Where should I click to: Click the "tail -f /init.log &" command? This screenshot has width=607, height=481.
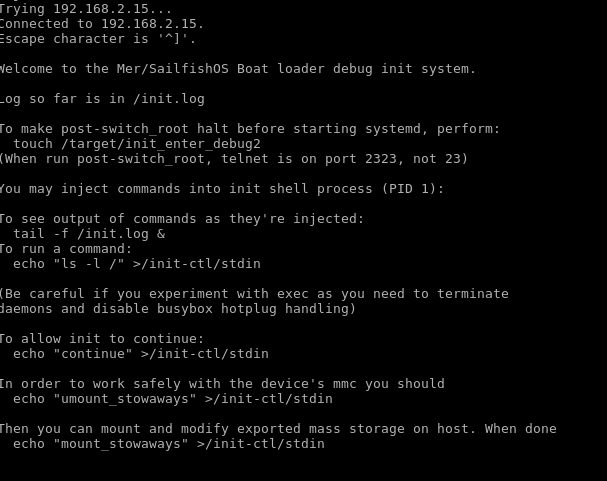89,233
